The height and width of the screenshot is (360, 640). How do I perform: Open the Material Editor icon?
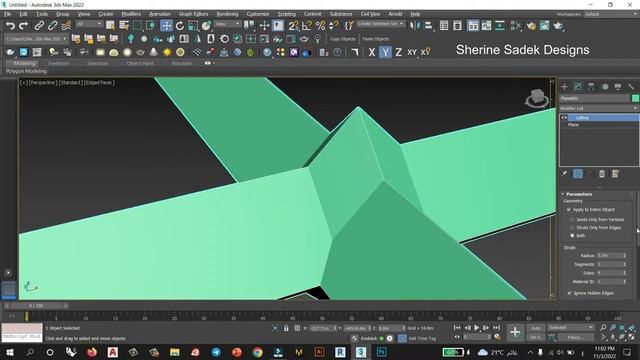(516, 26)
